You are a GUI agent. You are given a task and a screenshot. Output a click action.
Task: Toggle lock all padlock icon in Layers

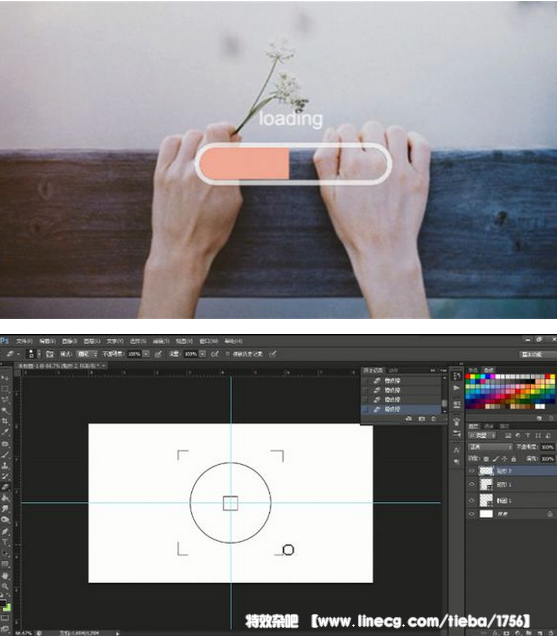coord(514,459)
